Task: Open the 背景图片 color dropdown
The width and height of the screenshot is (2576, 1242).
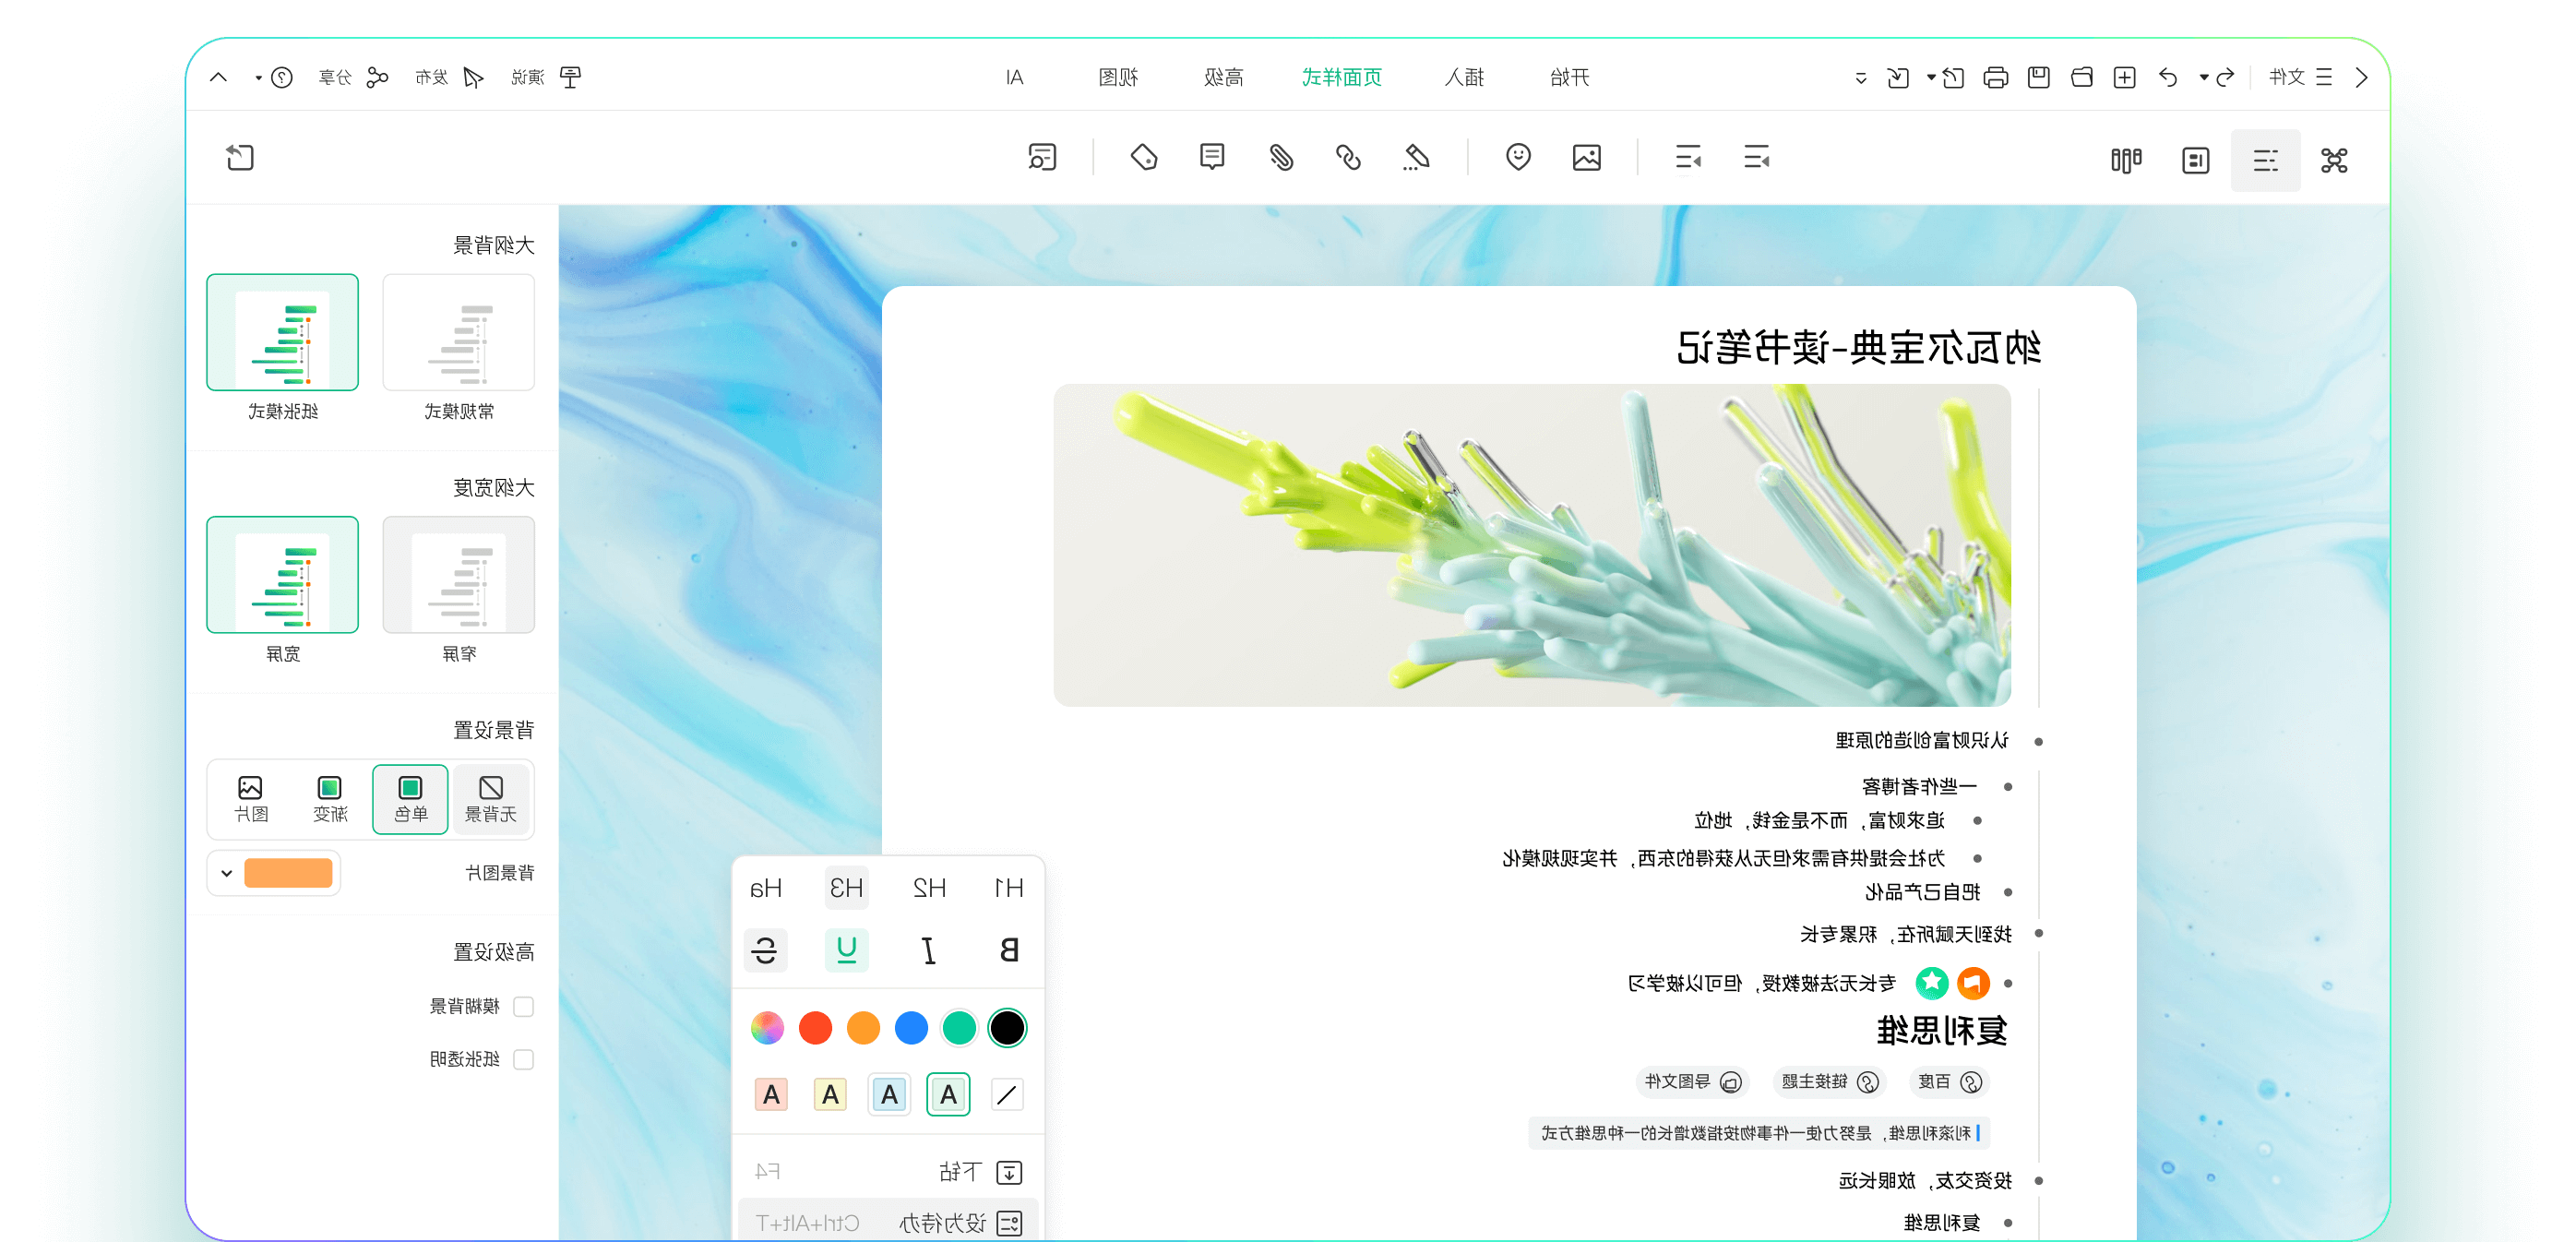Action: click(x=274, y=873)
